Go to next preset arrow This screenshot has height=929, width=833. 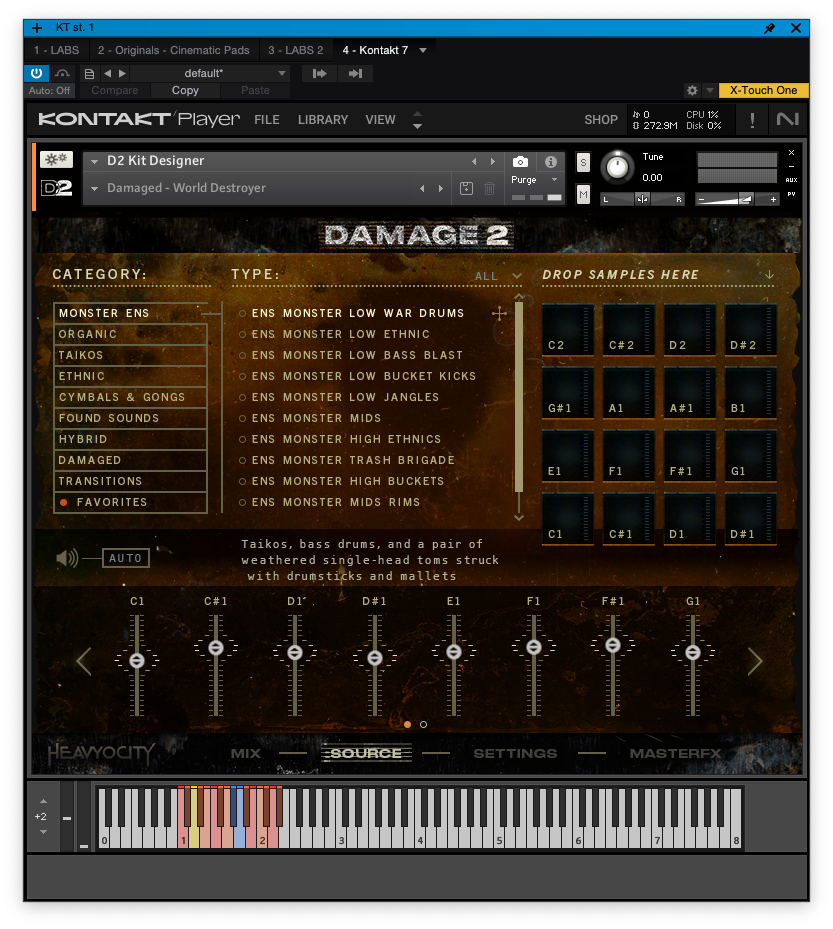(122, 73)
